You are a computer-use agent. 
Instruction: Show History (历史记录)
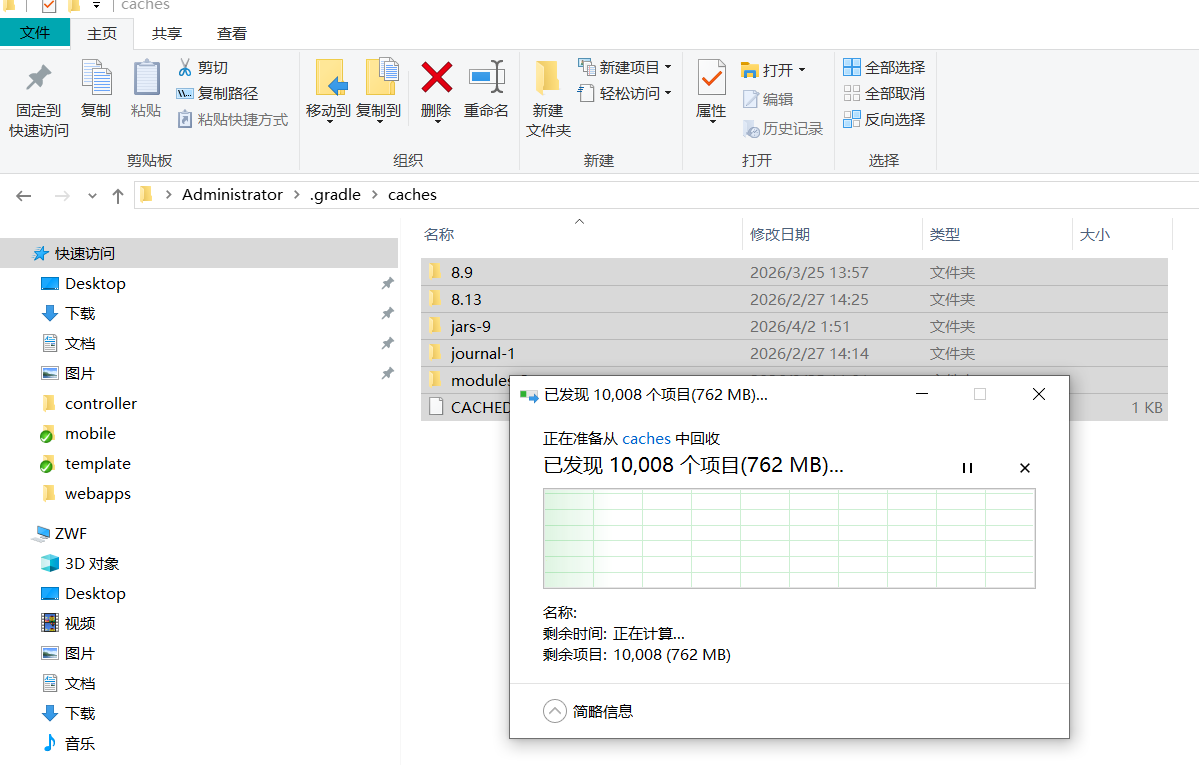coord(783,129)
